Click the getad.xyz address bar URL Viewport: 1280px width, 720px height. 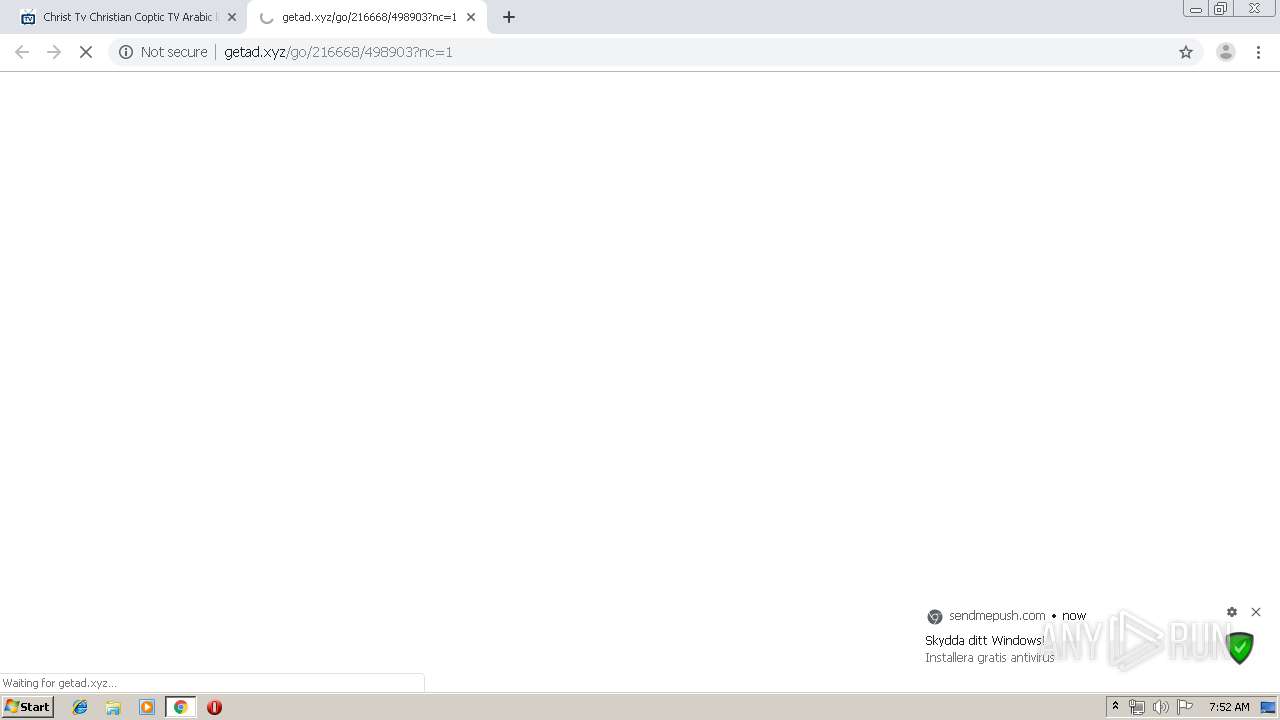pos(338,52)
